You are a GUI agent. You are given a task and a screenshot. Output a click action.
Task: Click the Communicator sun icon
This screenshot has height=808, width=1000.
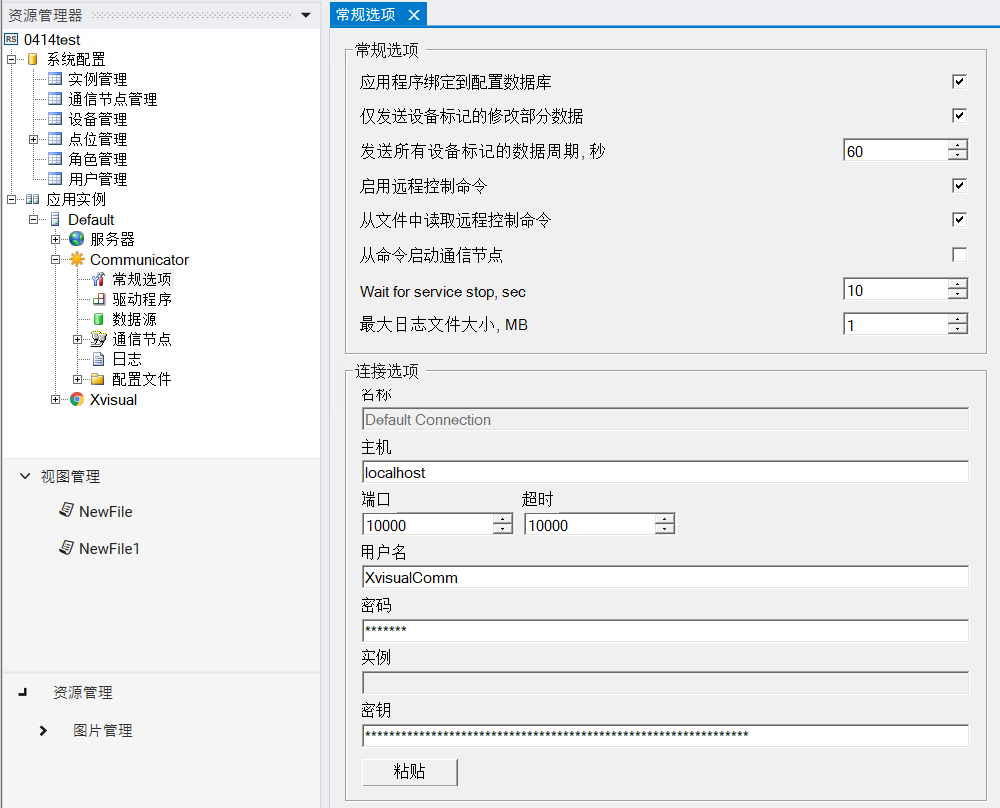click(x=77, y=259)
